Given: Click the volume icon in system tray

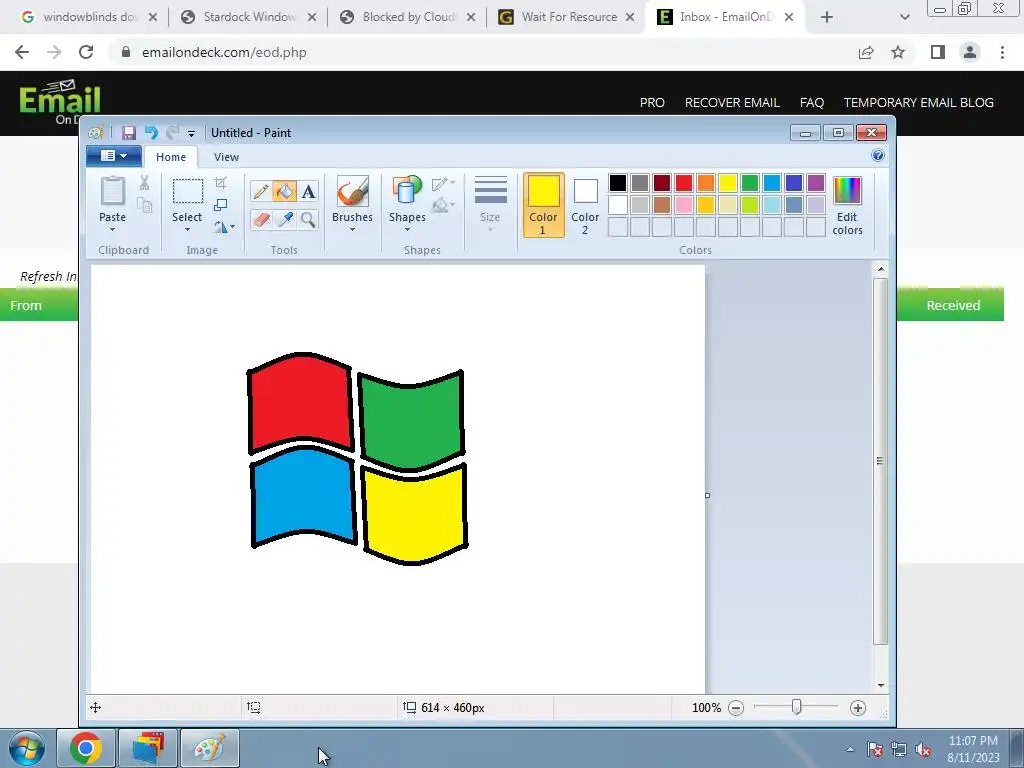Looking at the screenshot, I should tap(923, 750).
